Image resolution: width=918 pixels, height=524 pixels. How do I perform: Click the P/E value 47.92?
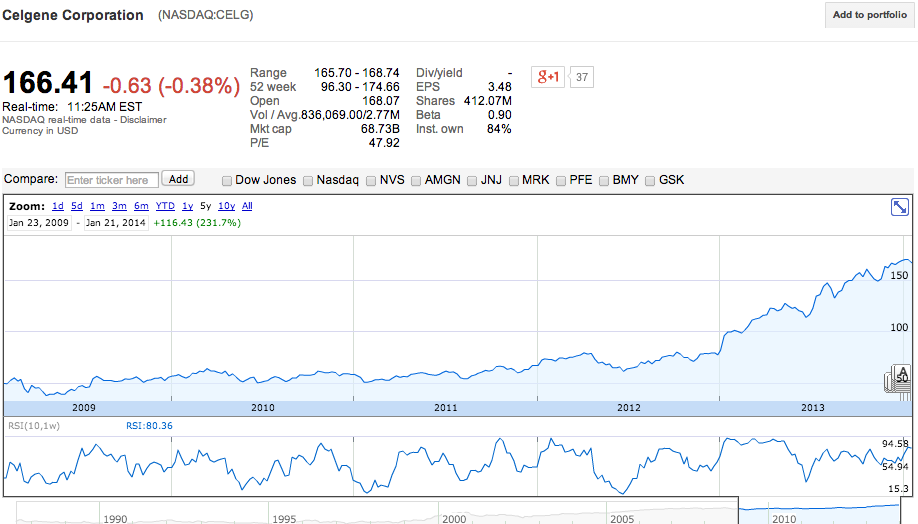coord(384,143)
